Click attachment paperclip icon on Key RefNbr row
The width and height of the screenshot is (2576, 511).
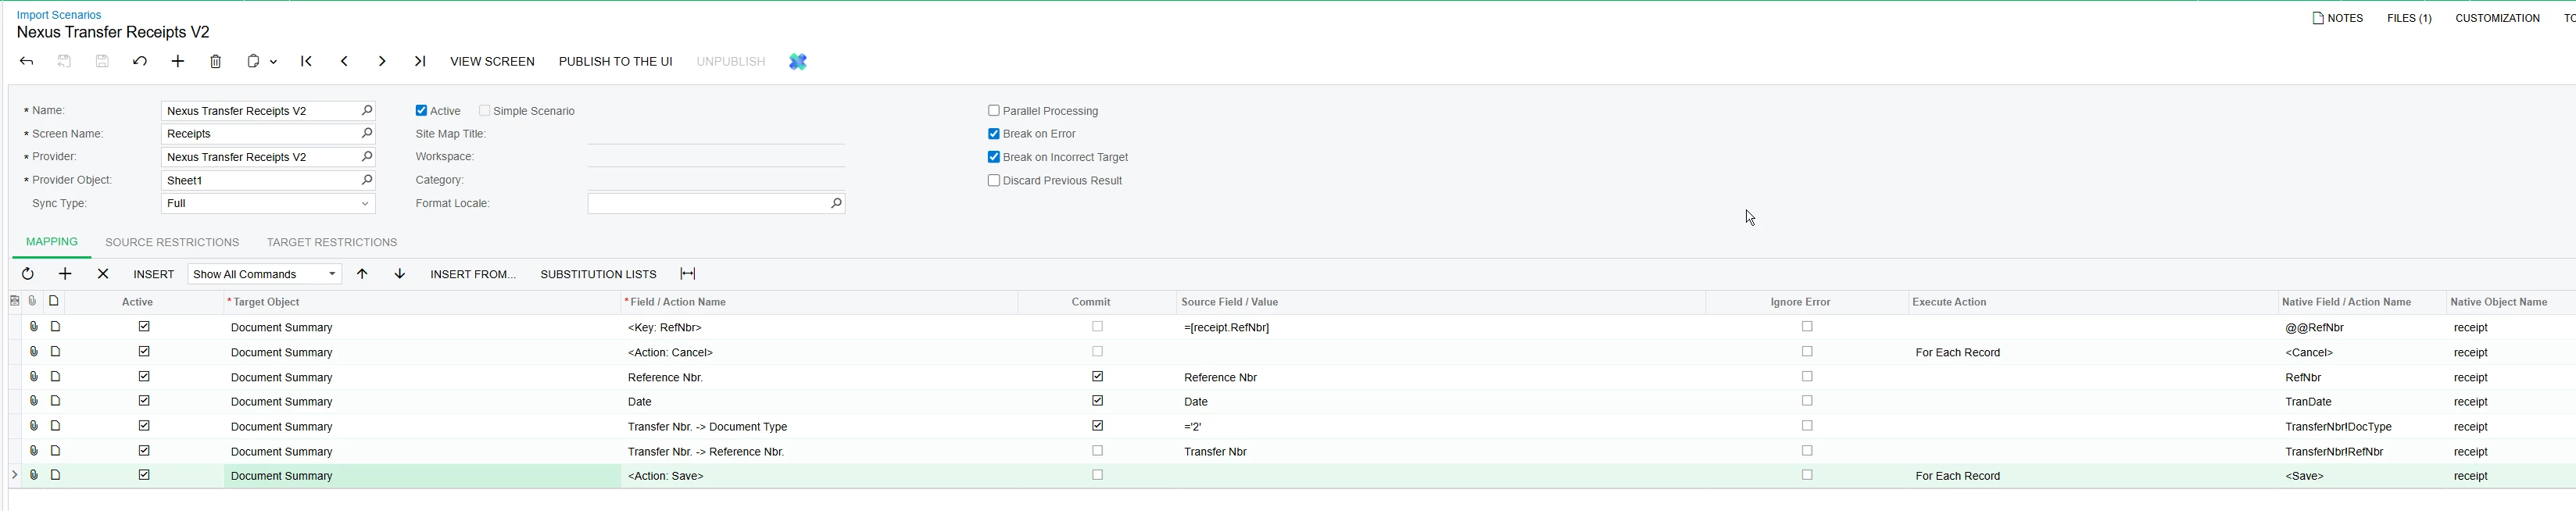click(33, 327)
